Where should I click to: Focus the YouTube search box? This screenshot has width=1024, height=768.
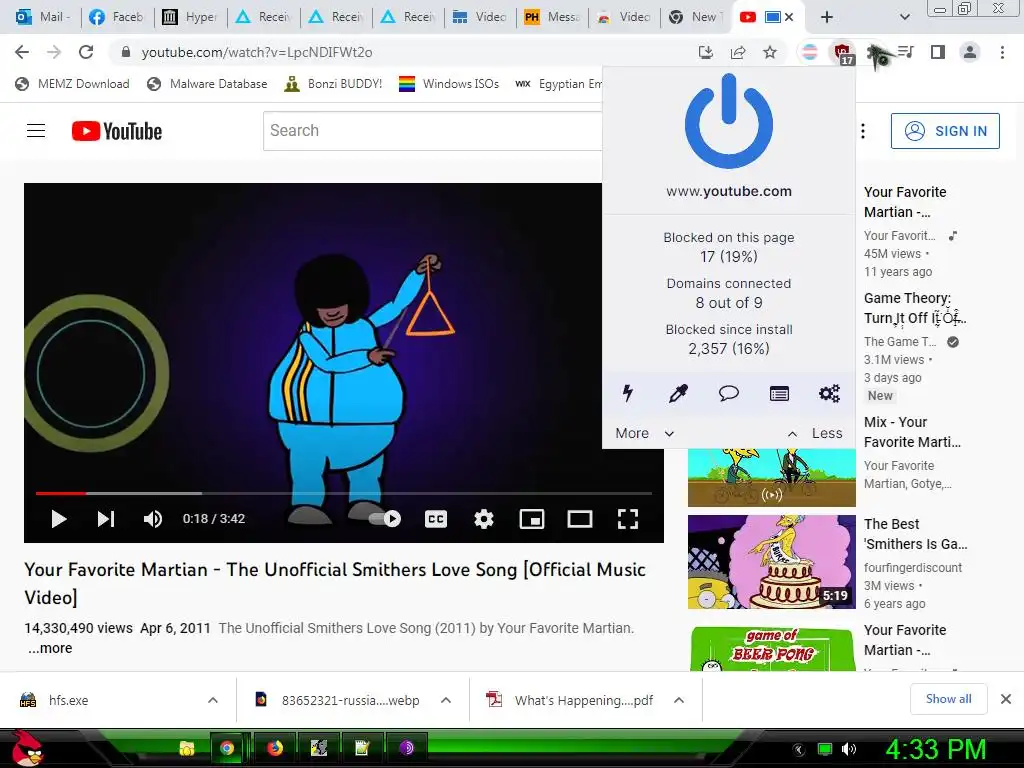(x=432, y=131)
